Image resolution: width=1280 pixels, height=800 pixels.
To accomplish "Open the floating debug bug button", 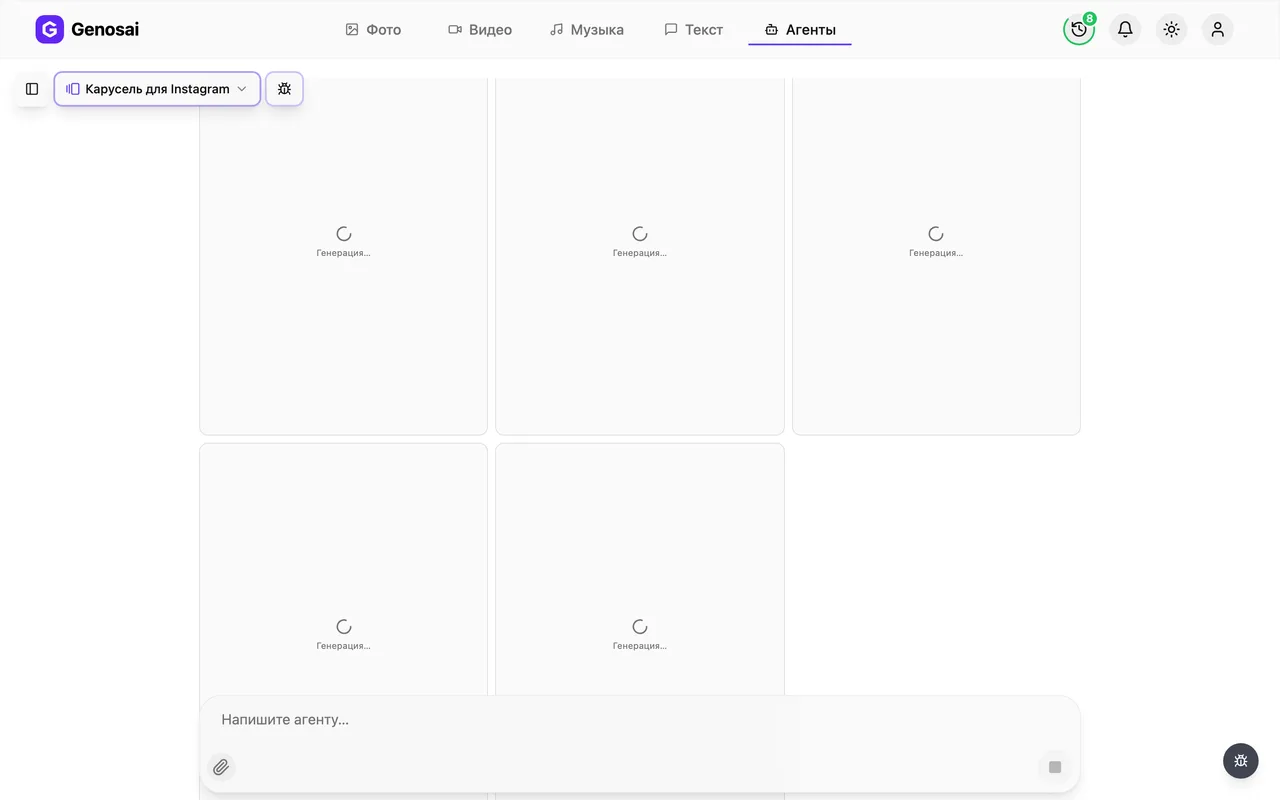I will coord(1240,761).
